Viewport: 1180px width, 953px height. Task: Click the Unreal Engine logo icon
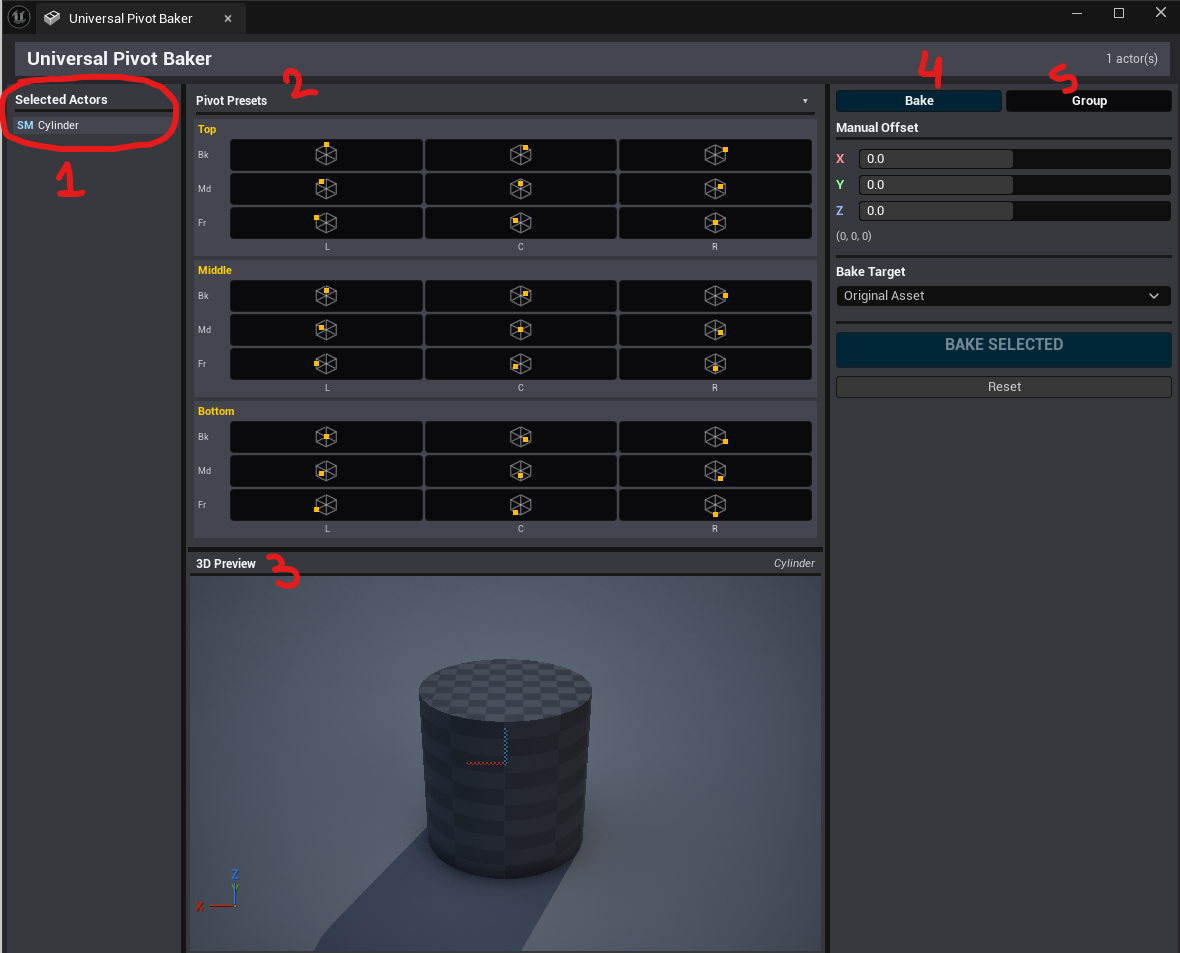19,17
